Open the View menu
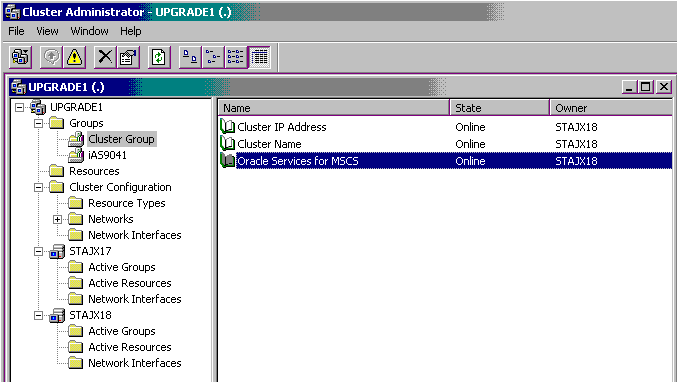The width and height of the screenshot is (677, 382). pyautogui.click(x=47, y=31)
